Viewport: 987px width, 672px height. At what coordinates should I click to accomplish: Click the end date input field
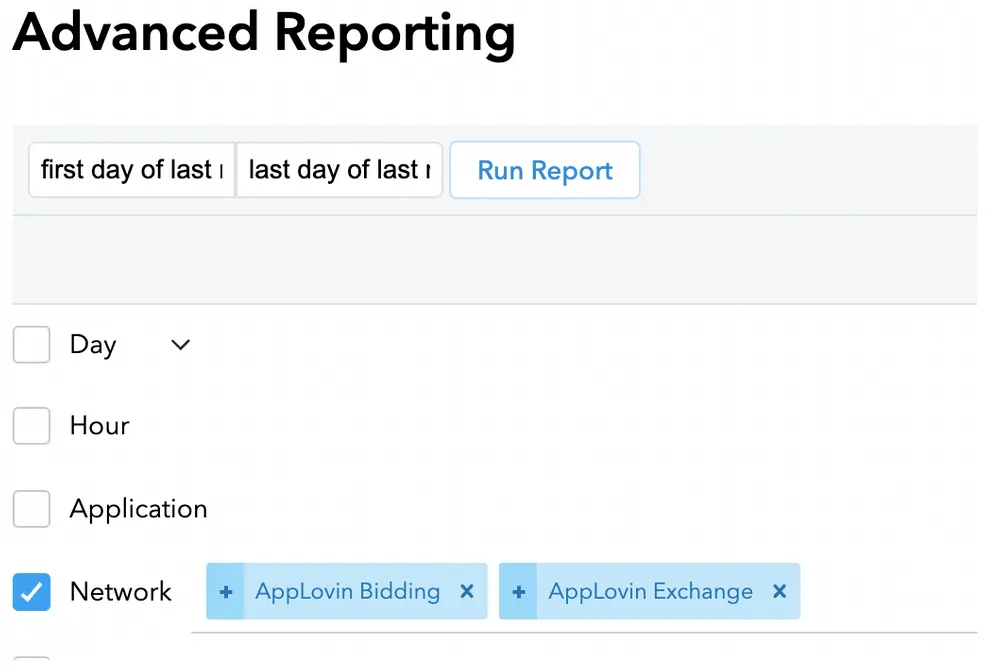click(x=338, y=170)
